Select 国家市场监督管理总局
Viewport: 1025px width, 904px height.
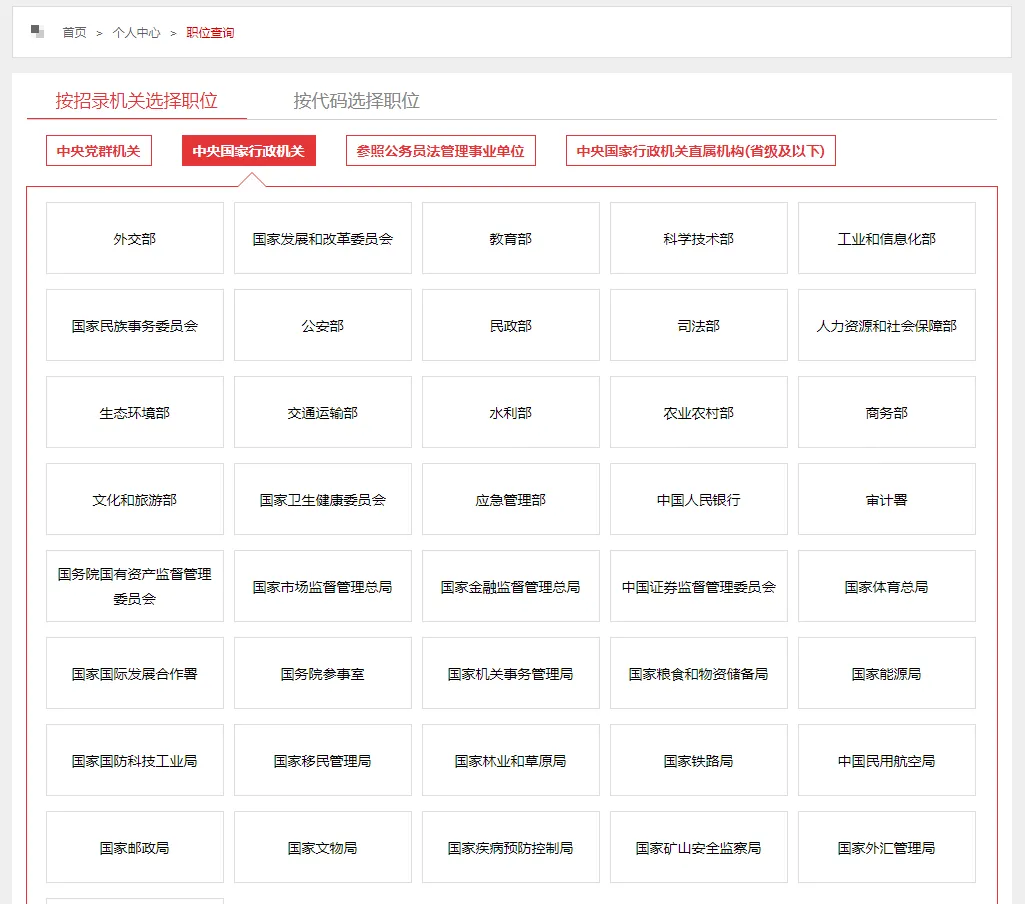[x=323, y=586]
